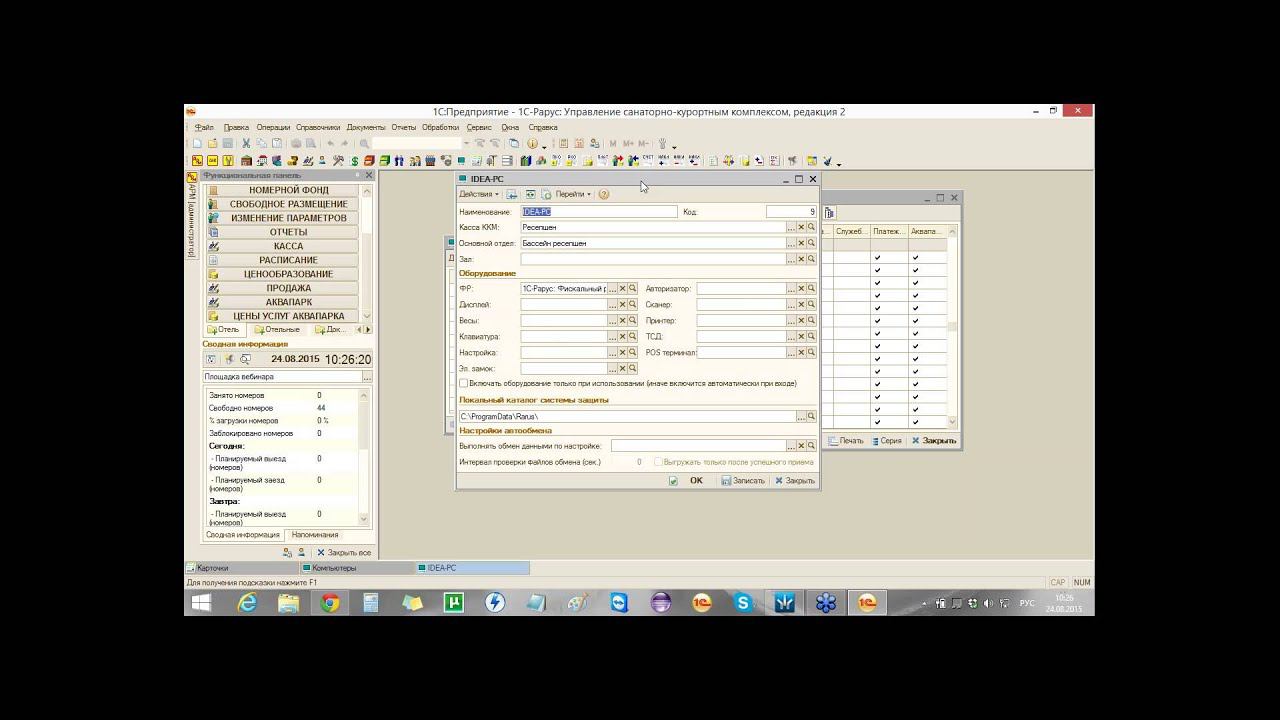
Task: Open the Windows Start button
Action: click(x=201, y=602)
